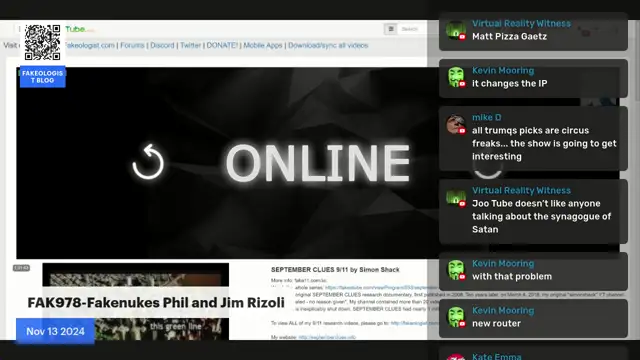Image resolution: width=640 pixels, height=360 pixels.
Task: Click mike D username in chat
Action: (x=487, y=117)
